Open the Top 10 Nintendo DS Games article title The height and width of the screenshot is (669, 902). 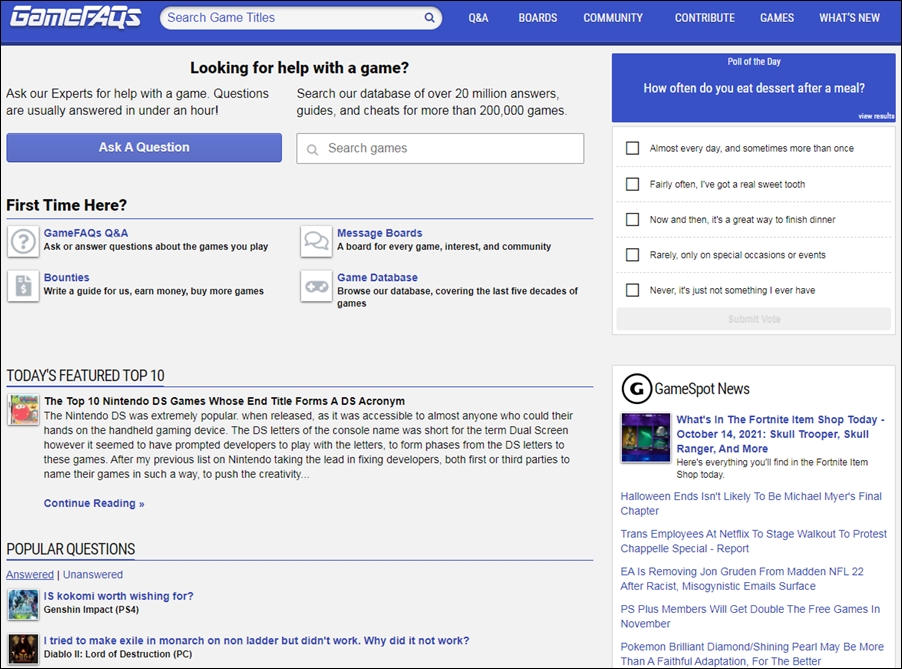(x=224, y=401)
